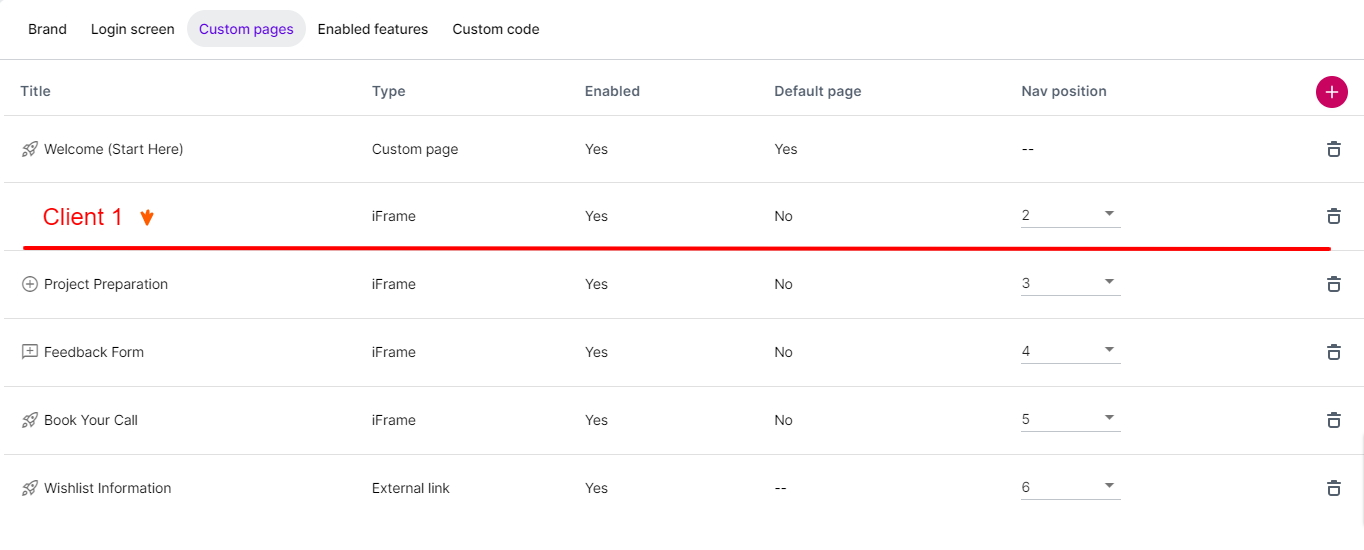1364x550 pixels.
Task: Click the Nav position column header
Action: pos(1064,91)
